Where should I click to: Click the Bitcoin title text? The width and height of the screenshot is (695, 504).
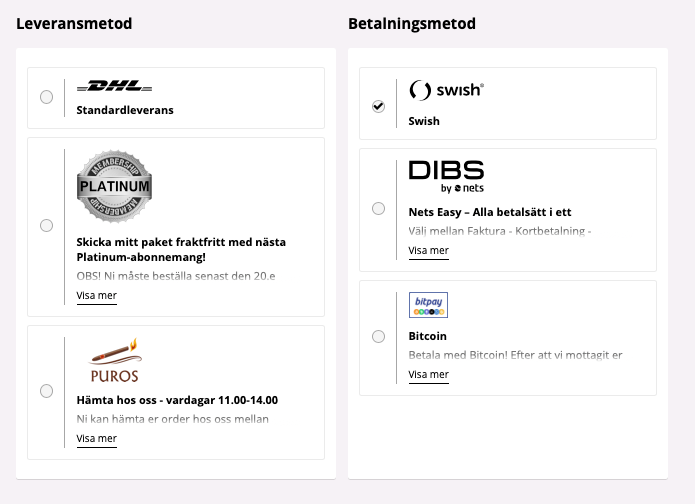(x=428, y=336)
